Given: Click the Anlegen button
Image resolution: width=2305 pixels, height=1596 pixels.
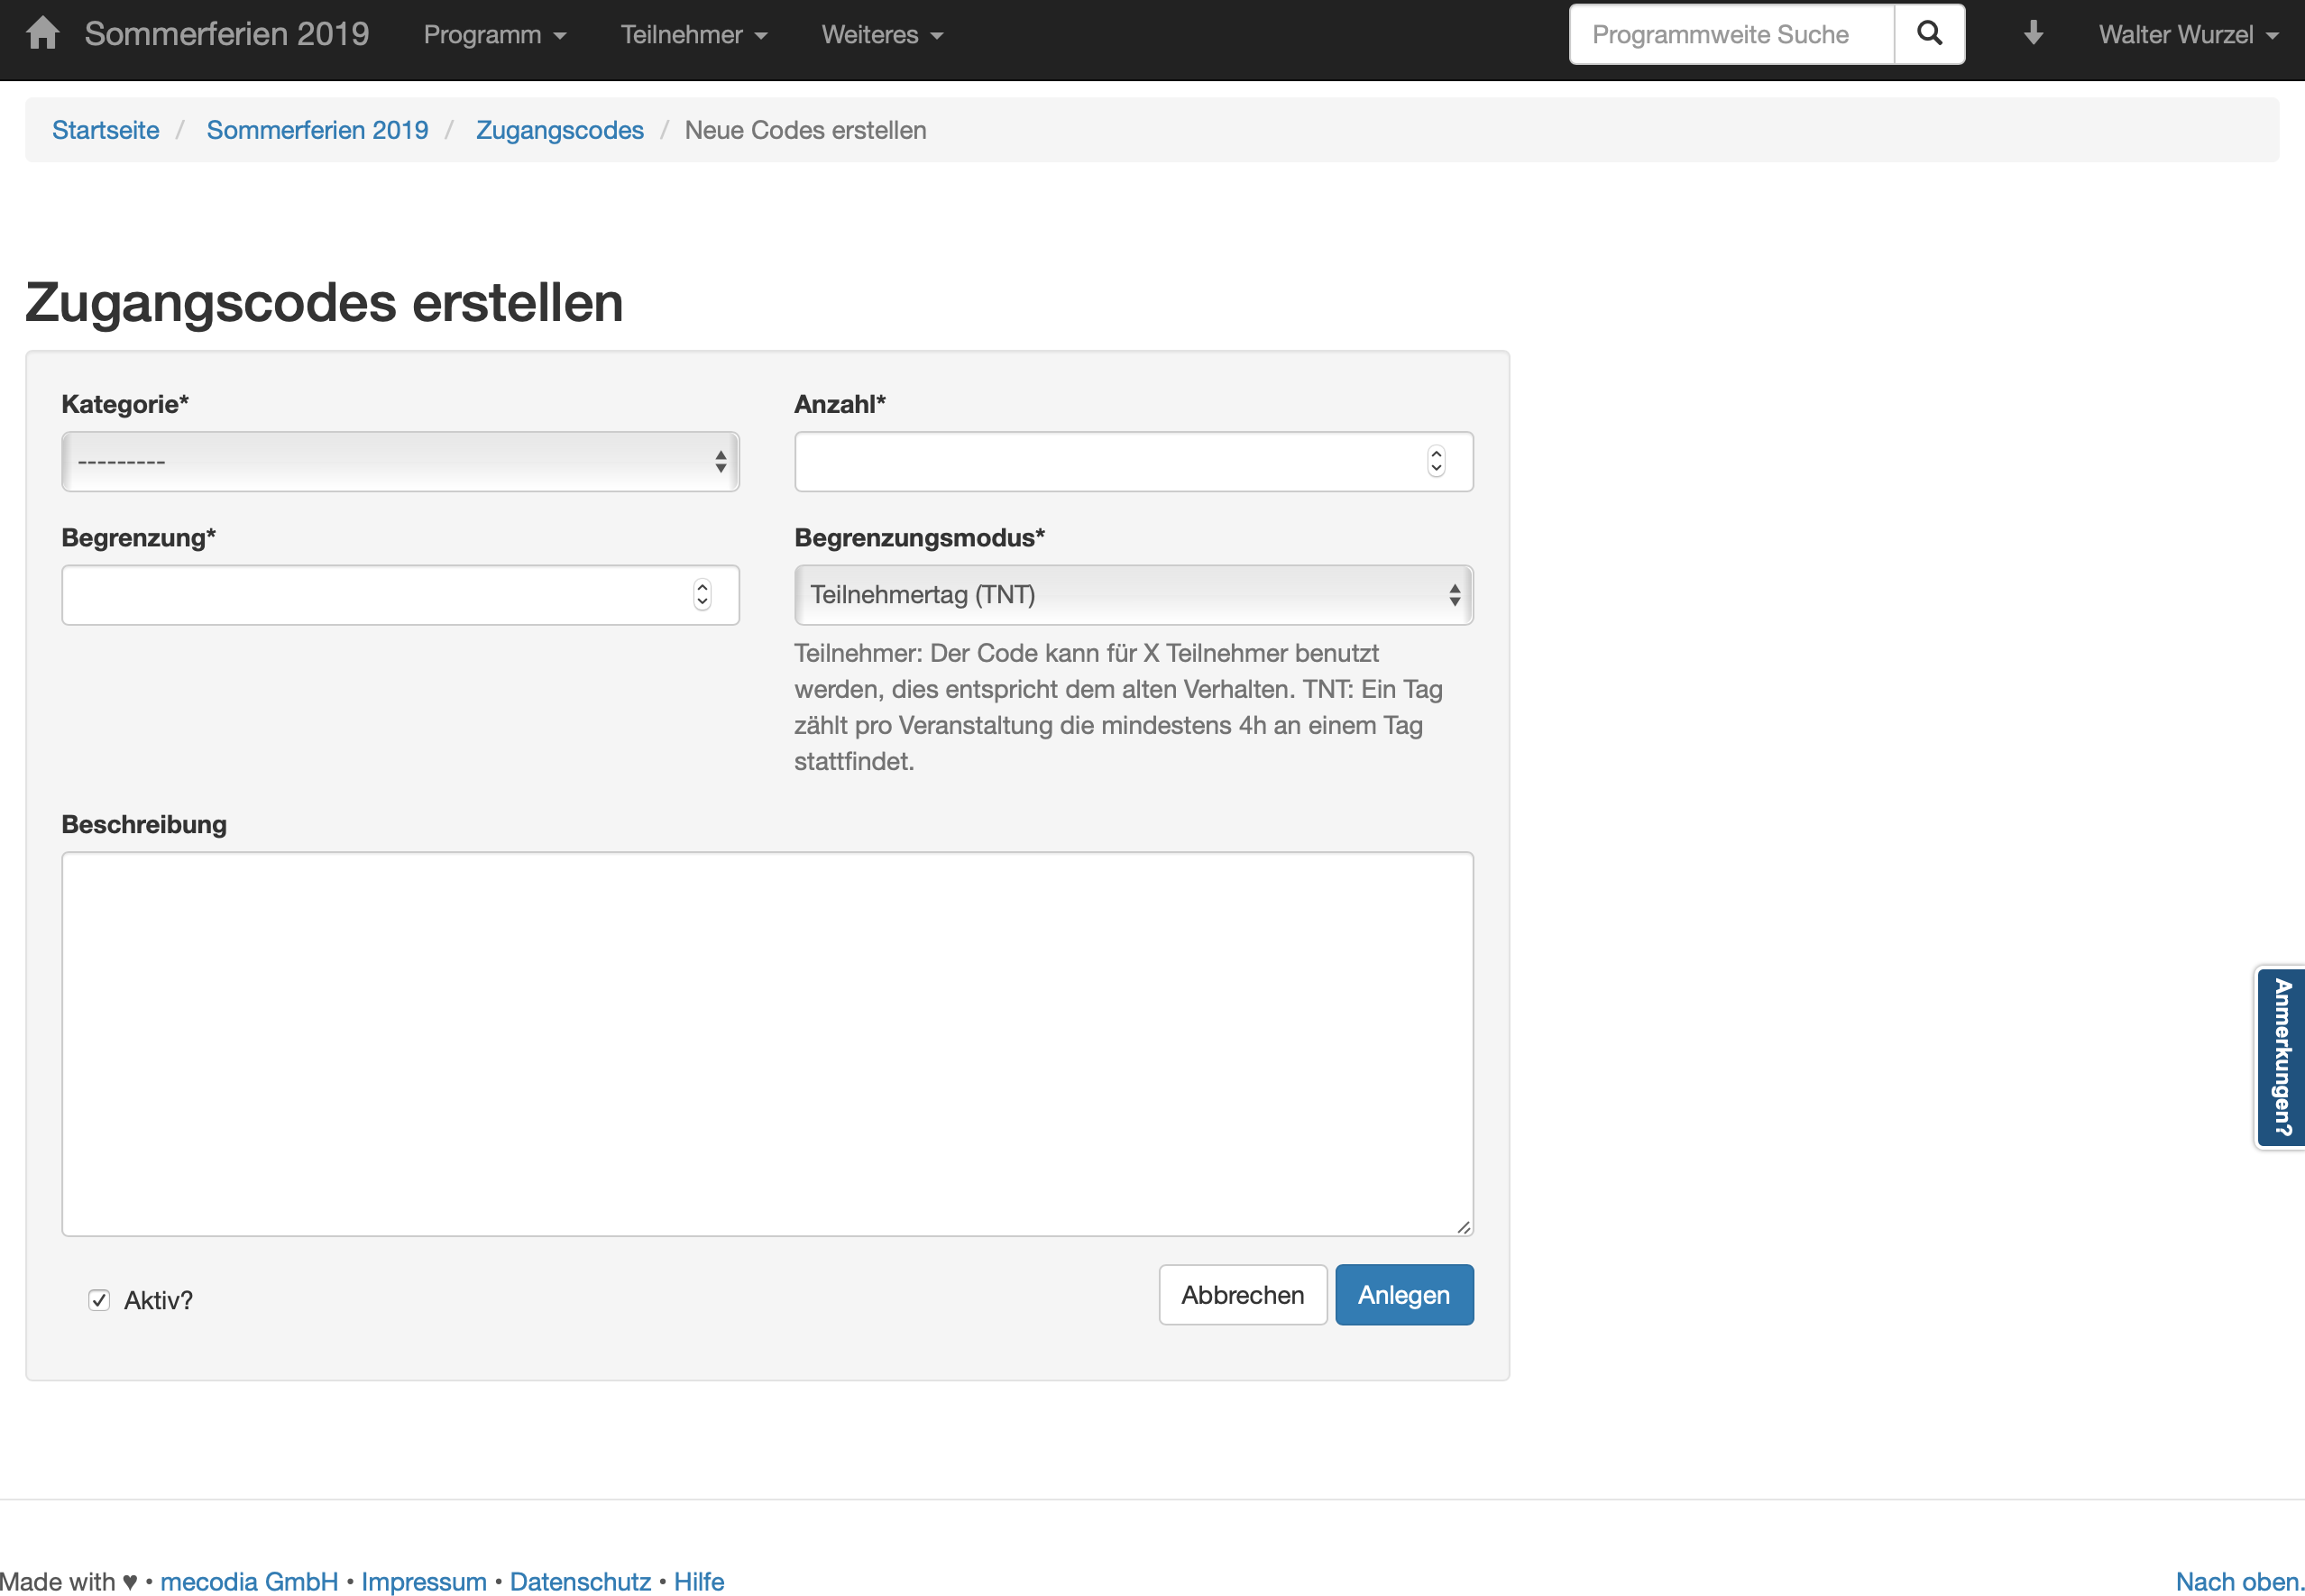Looking at the screenshot, I should point(1403,1295).
